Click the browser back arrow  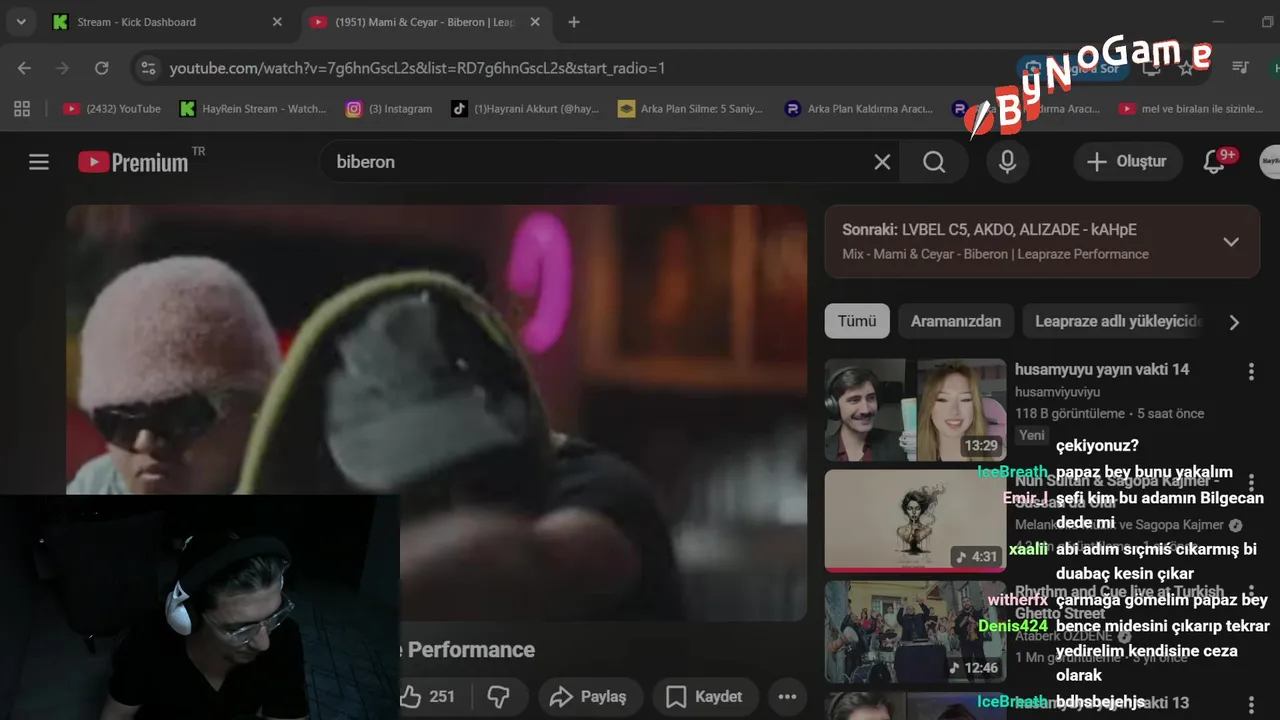(24, 68)
